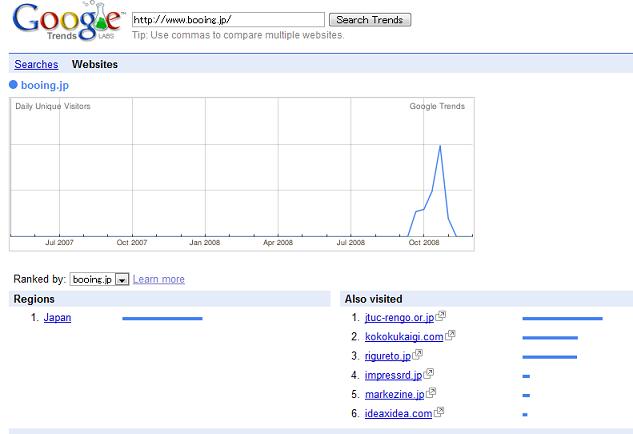Open external link icon beside kokokukaigi.com

(450, 335)
